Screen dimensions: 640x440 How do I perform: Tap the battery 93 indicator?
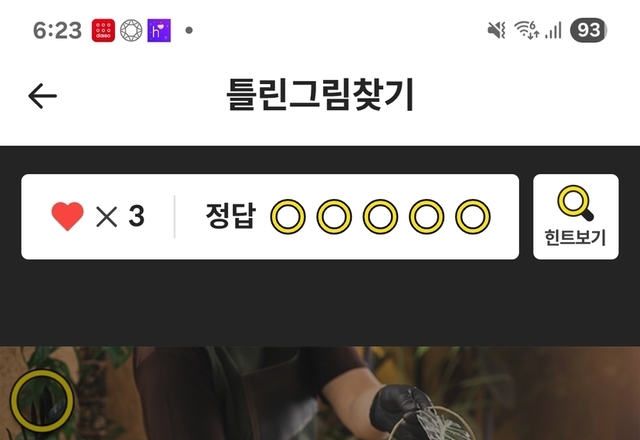tap(588, 30)
